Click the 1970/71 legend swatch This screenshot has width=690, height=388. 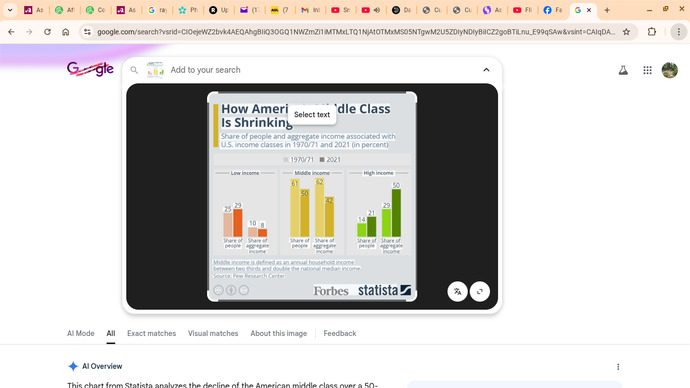tap(286, 160)
